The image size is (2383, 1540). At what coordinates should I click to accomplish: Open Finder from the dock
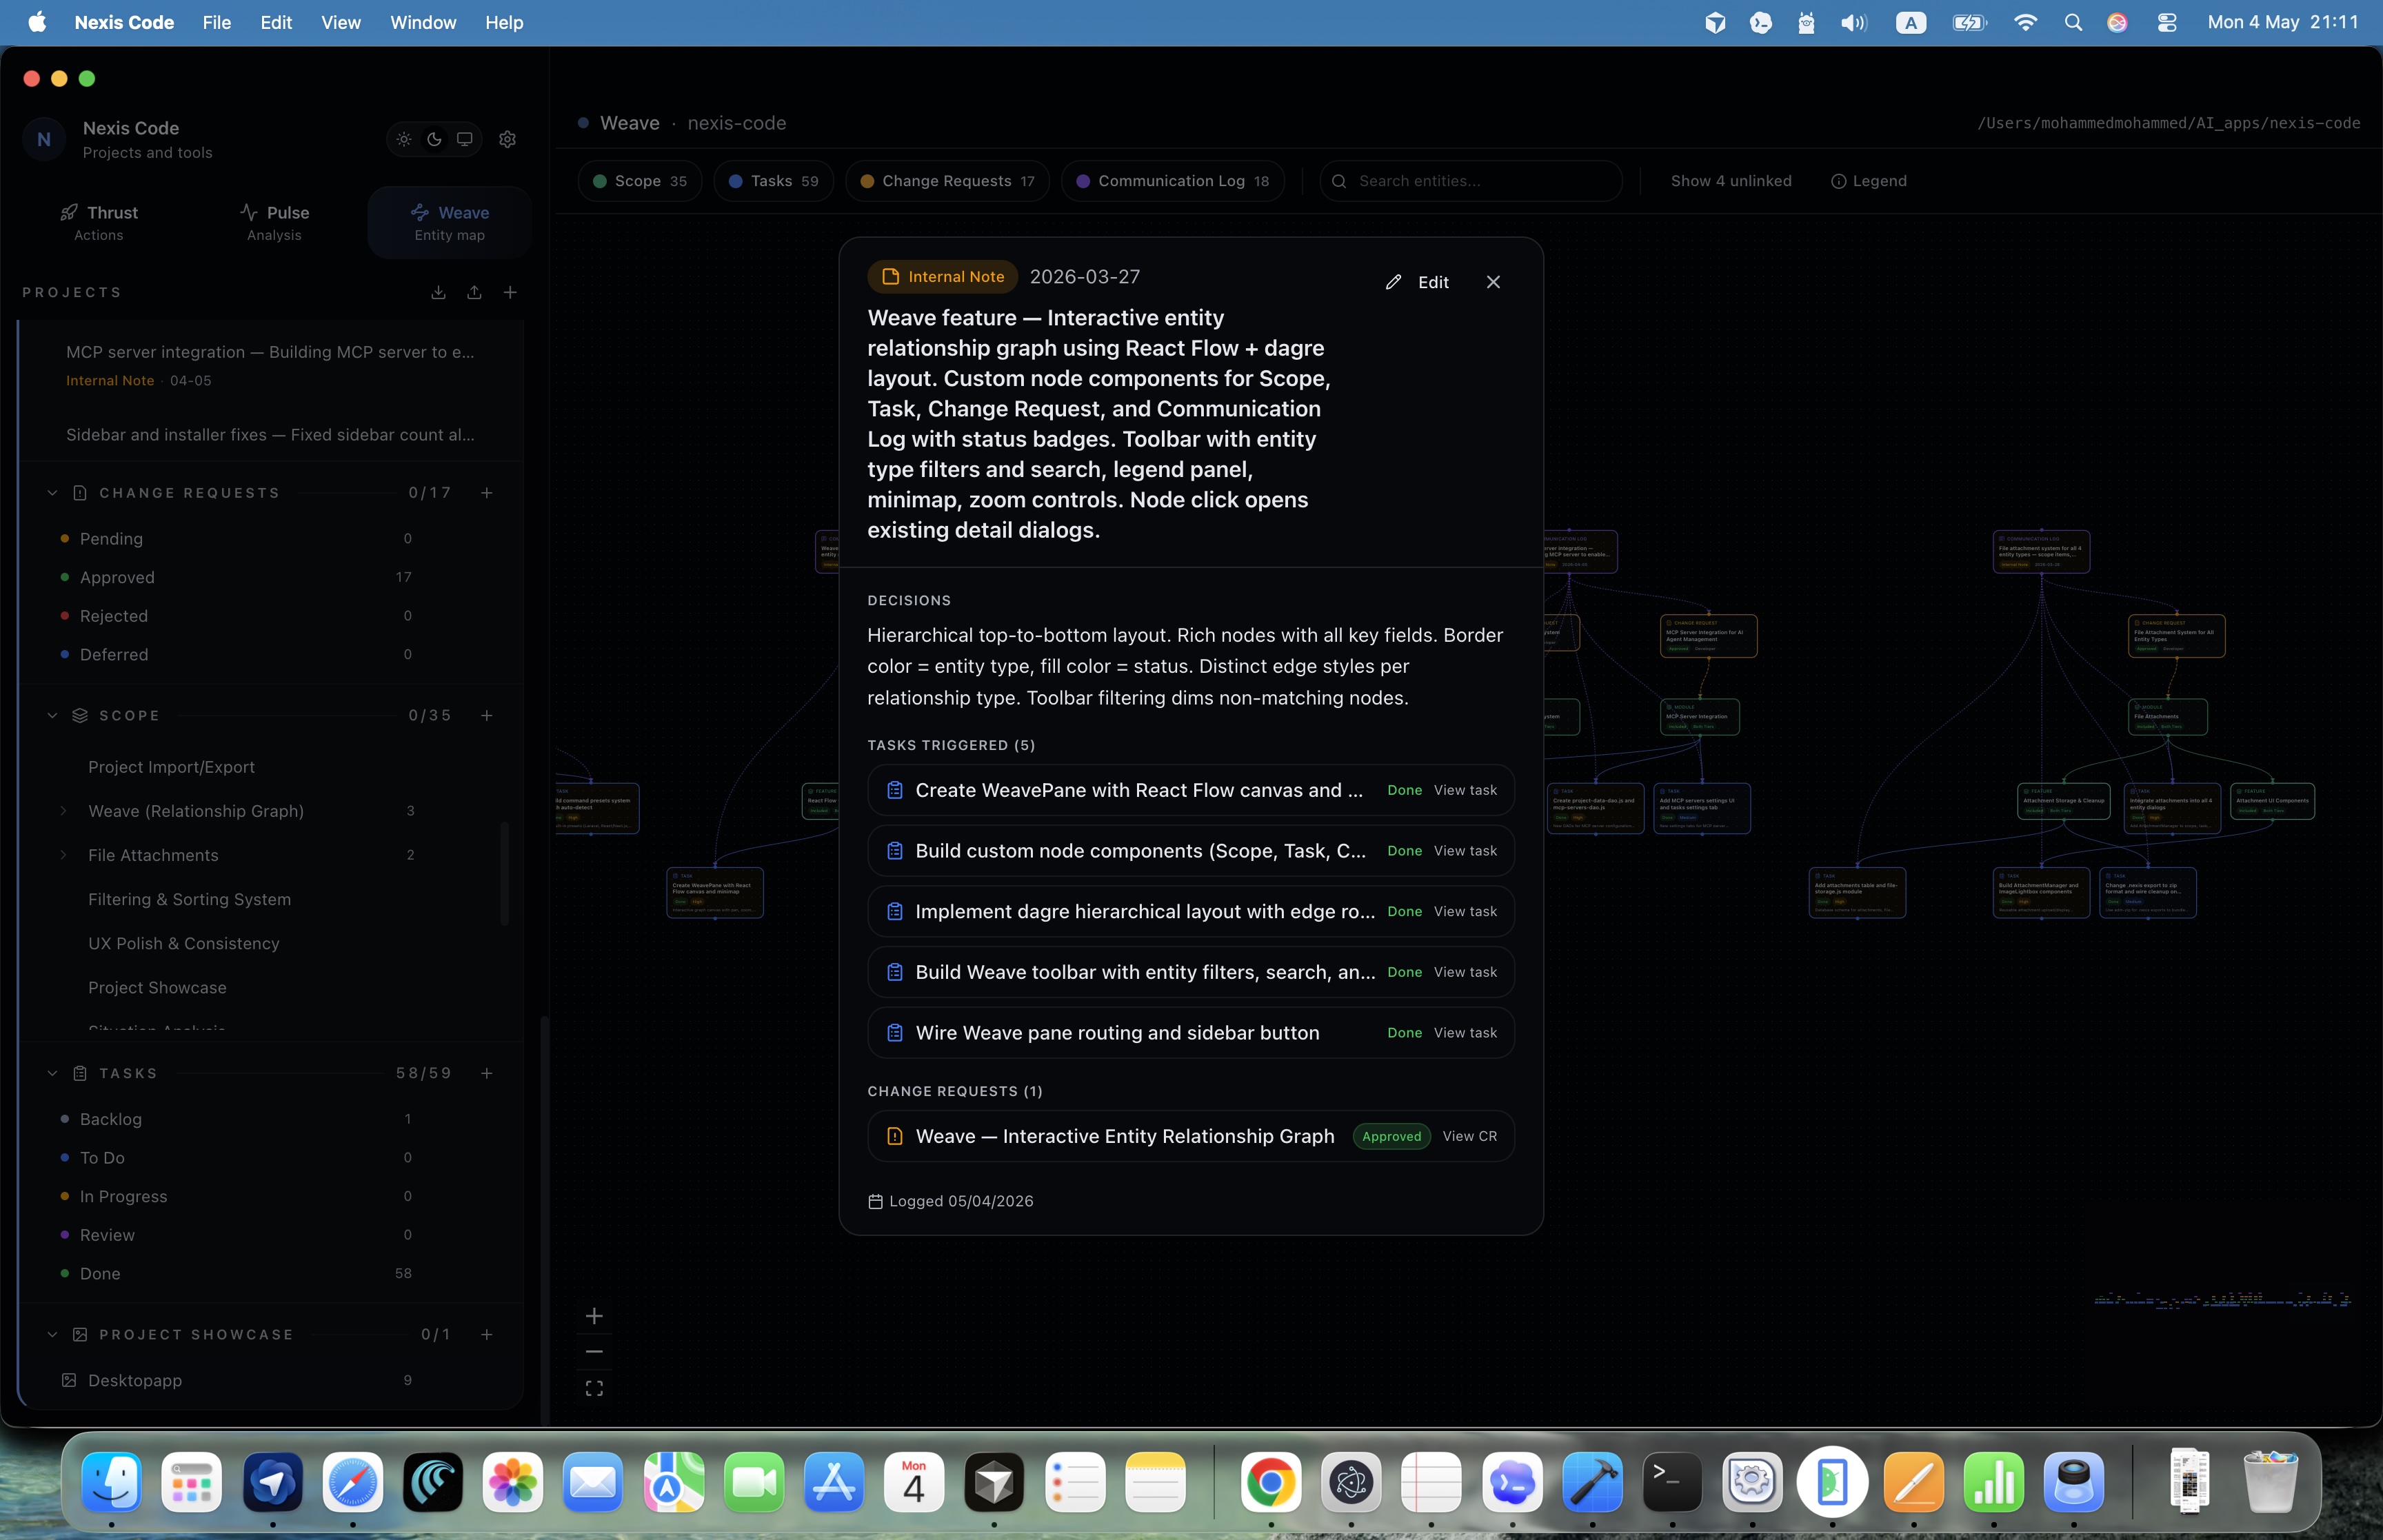pyautogui.click(x=111, y=1482)
